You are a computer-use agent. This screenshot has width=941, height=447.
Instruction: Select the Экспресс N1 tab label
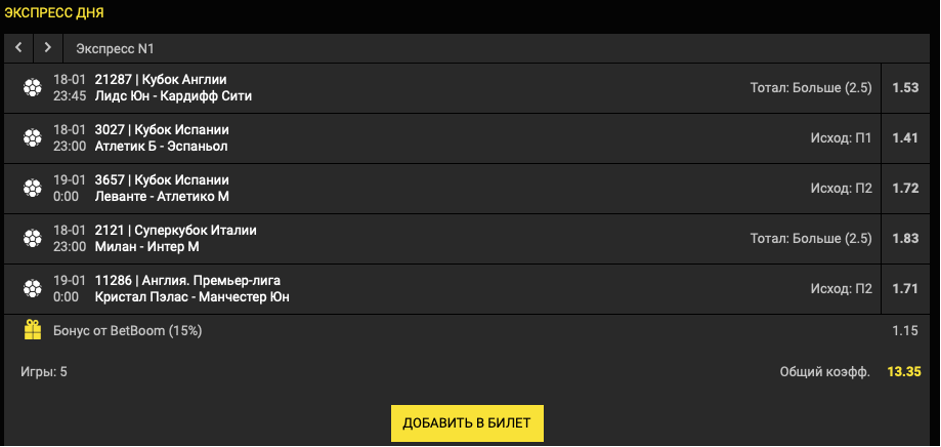[115, 49]
